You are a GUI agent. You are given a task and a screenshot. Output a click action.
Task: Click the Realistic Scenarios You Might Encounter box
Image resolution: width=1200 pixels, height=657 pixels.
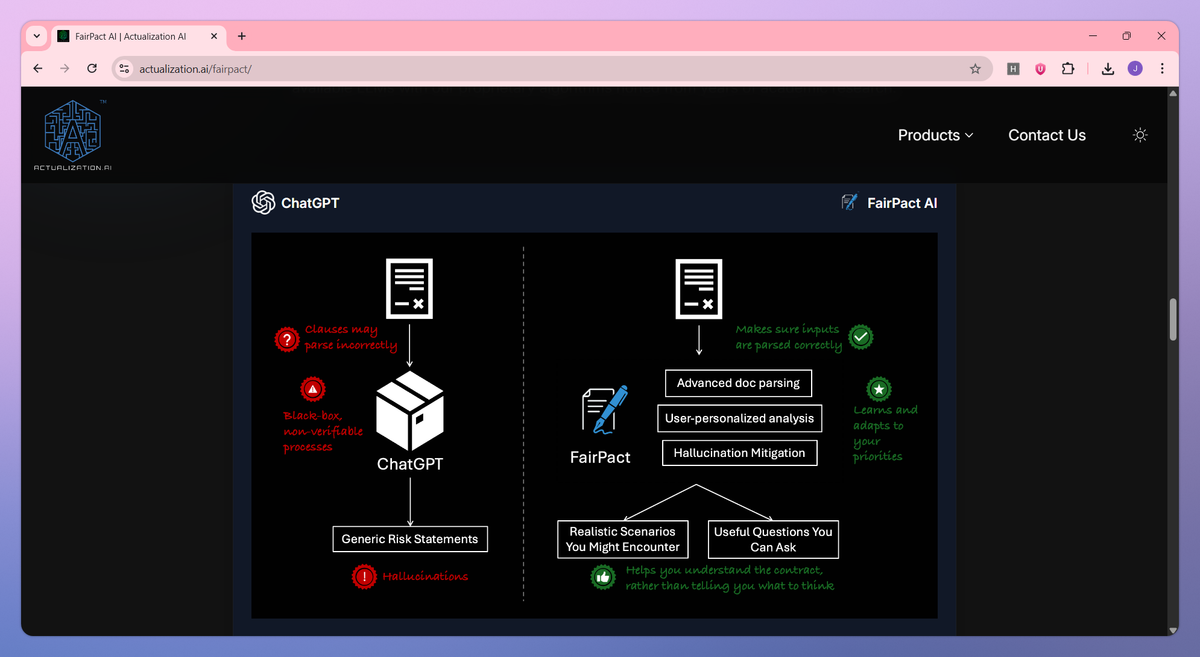622,539
